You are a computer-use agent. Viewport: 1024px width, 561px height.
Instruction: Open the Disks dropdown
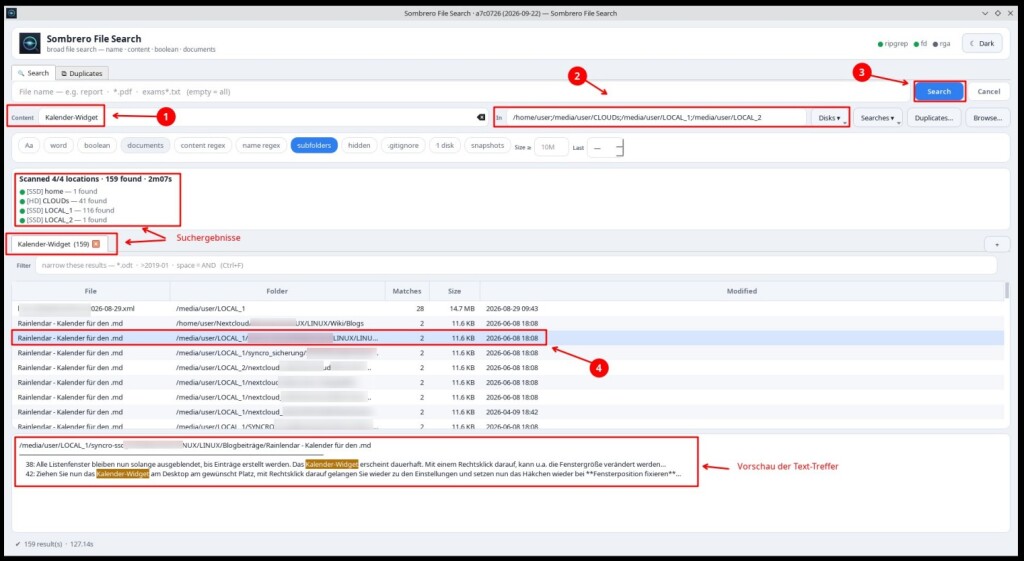829,118
